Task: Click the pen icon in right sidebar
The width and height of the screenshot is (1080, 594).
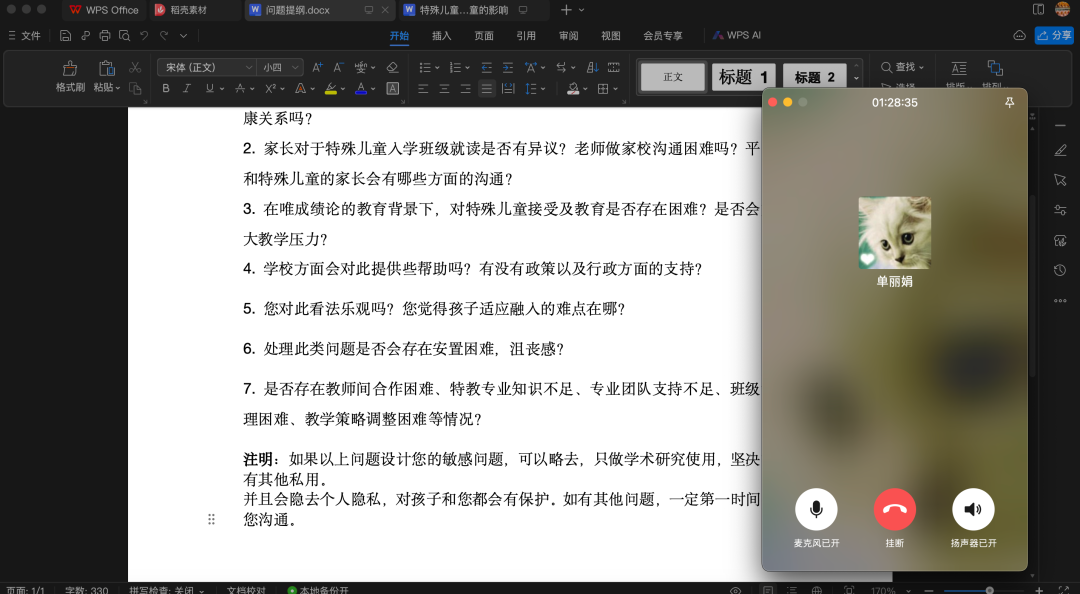Action: (1060, 150)
